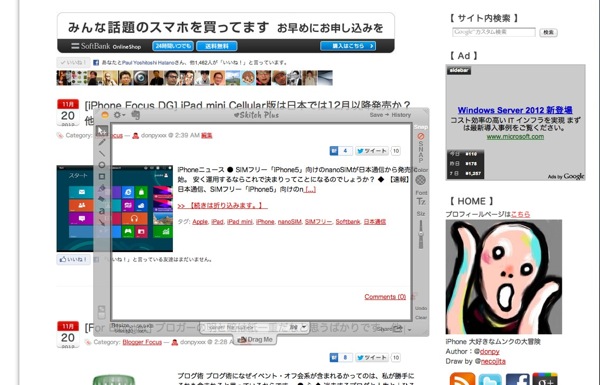The width and height of the screenshot is (600, 385).
Task: Click the red no-snap icon under Snap
Action: (x=421, y=136)
